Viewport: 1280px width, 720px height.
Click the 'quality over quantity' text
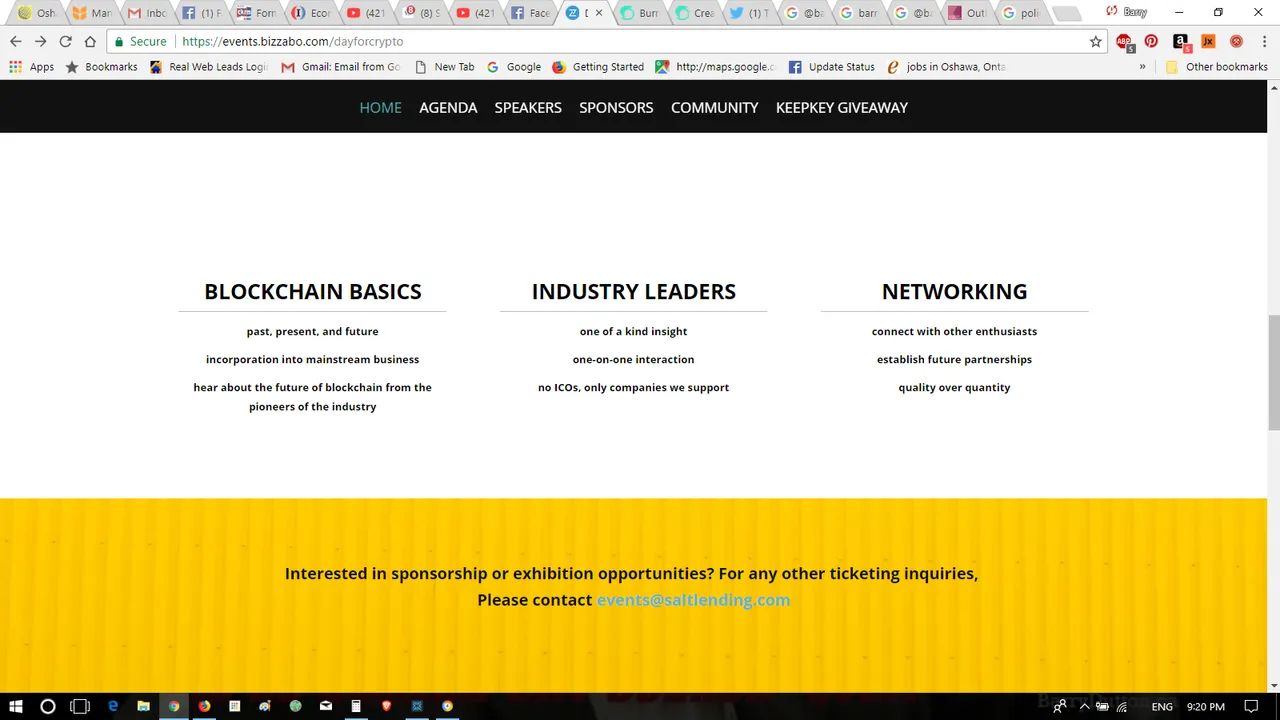coord(954,387)
